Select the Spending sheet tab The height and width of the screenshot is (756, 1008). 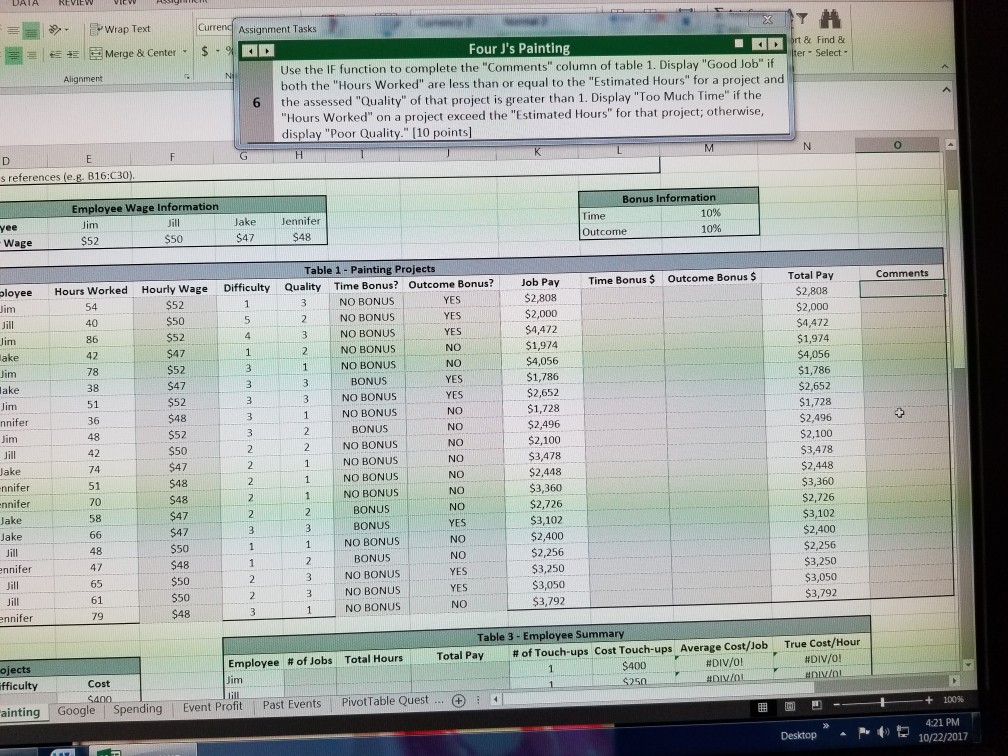pyautogui.click(x=137, y=709)
